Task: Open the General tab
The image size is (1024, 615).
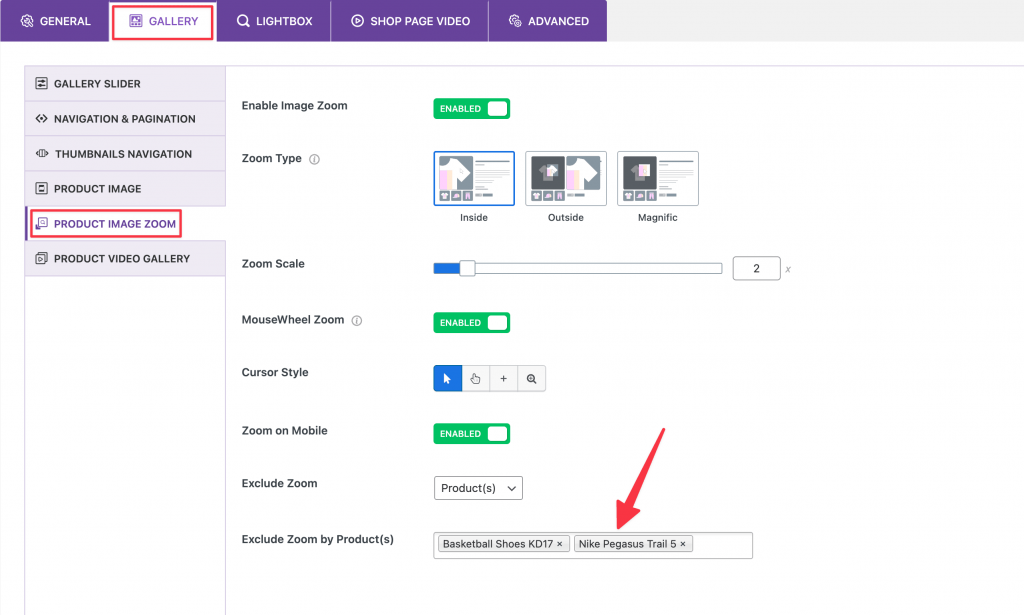Action: (56, 21)
